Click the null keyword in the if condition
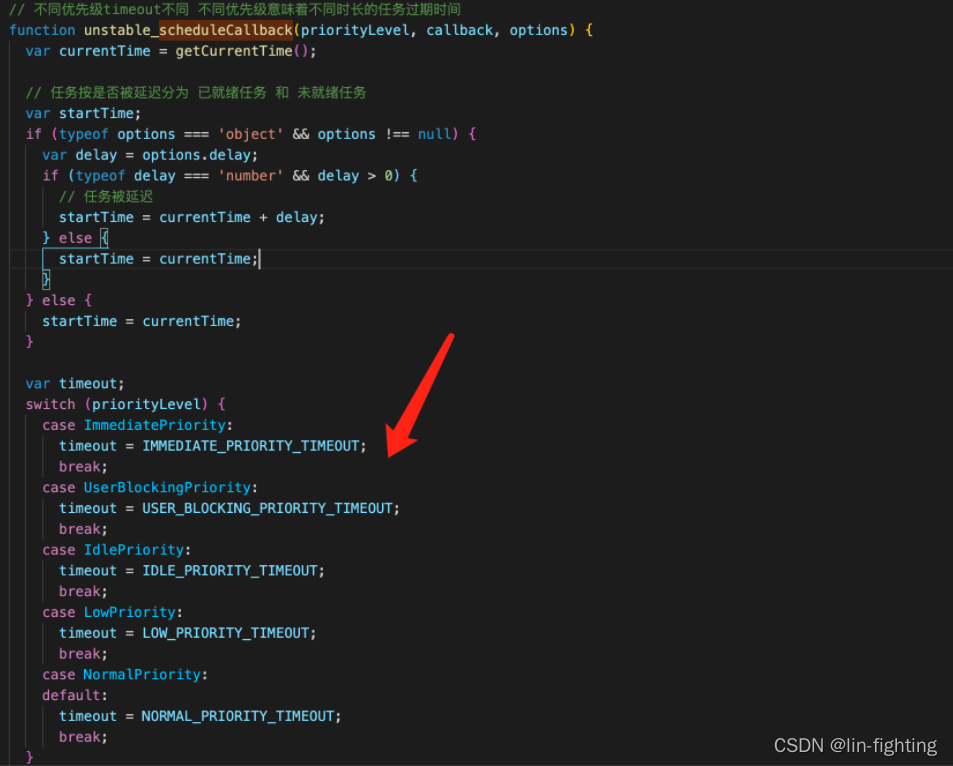This screenshot has height=766, width=953. [434, 134]
